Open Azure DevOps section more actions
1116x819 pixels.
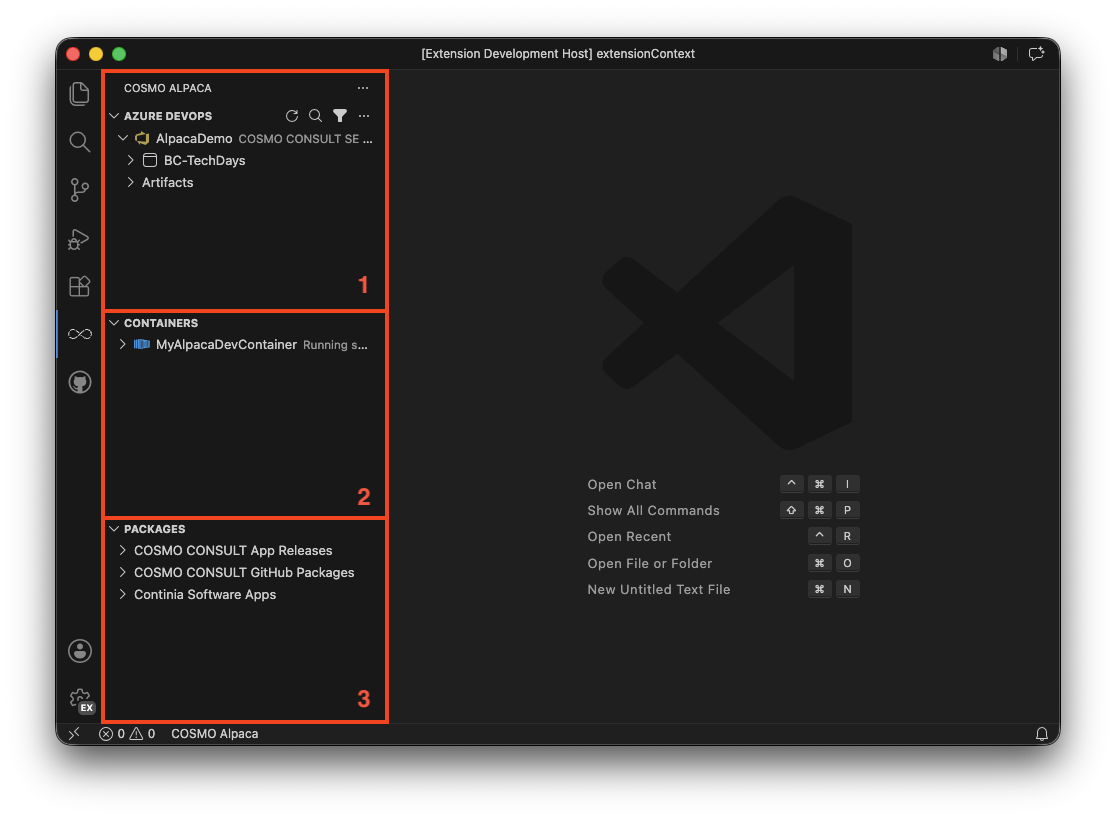(364, 116)
